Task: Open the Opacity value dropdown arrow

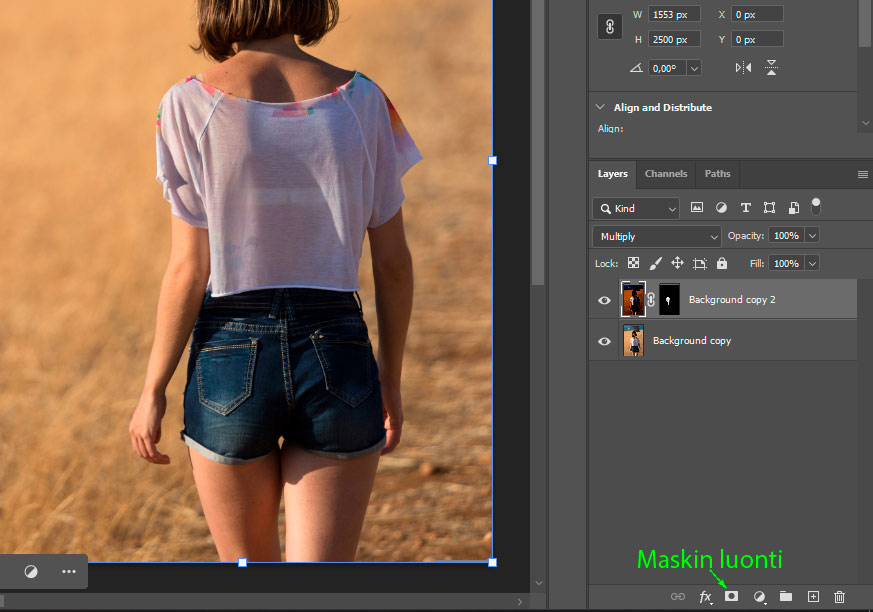Action: [x=812, y=236]
